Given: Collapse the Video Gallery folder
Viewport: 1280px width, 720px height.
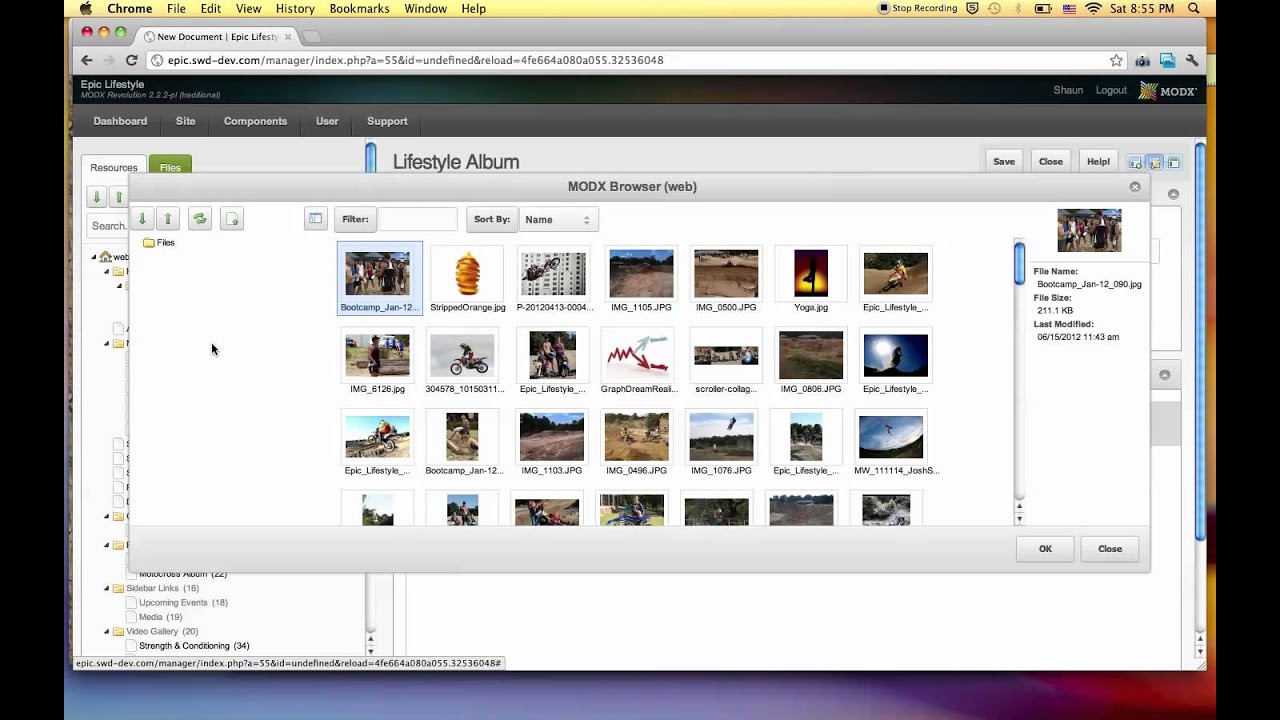Looking at the screenshot, I should pyautogui.click(x=107, y=631).
